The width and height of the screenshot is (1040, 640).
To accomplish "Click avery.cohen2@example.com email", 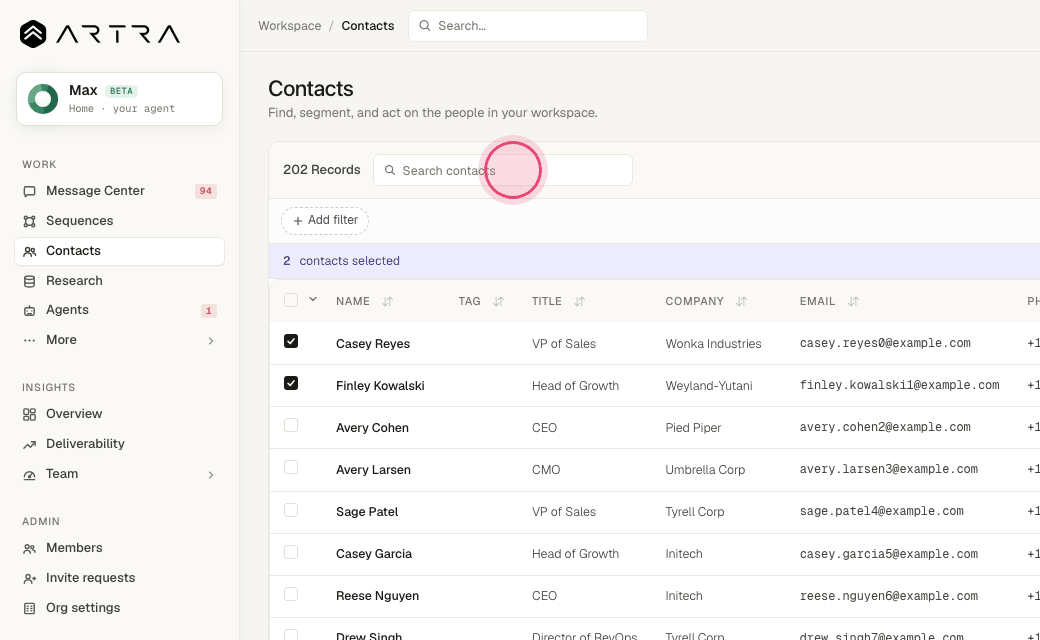I will pos(885,427).
